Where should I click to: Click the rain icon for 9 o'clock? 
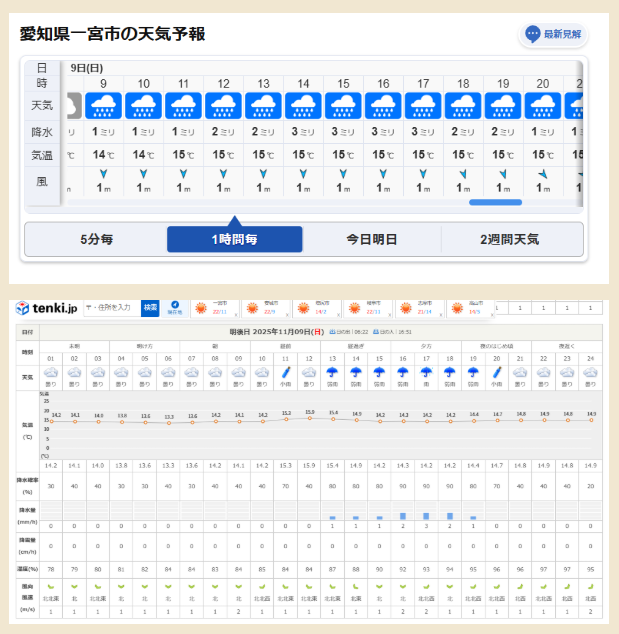point(103,105)
